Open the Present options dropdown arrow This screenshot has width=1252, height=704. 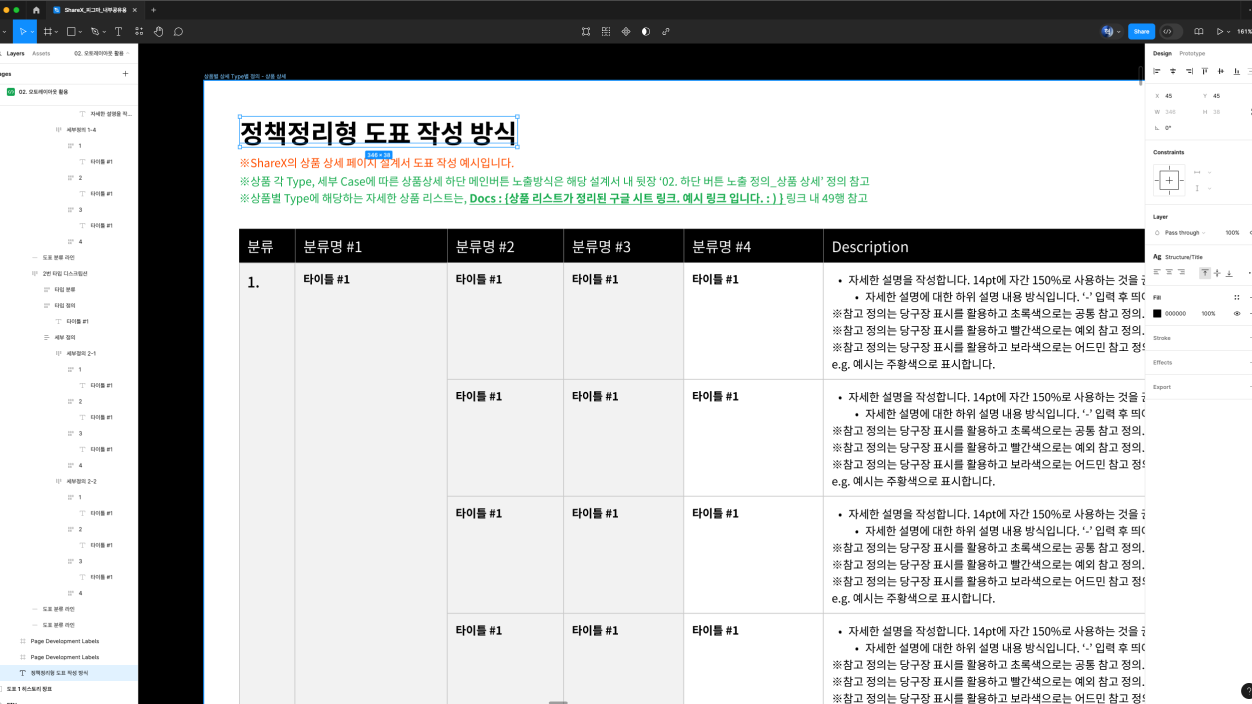pyautogui.click(x=1230, y=32)
